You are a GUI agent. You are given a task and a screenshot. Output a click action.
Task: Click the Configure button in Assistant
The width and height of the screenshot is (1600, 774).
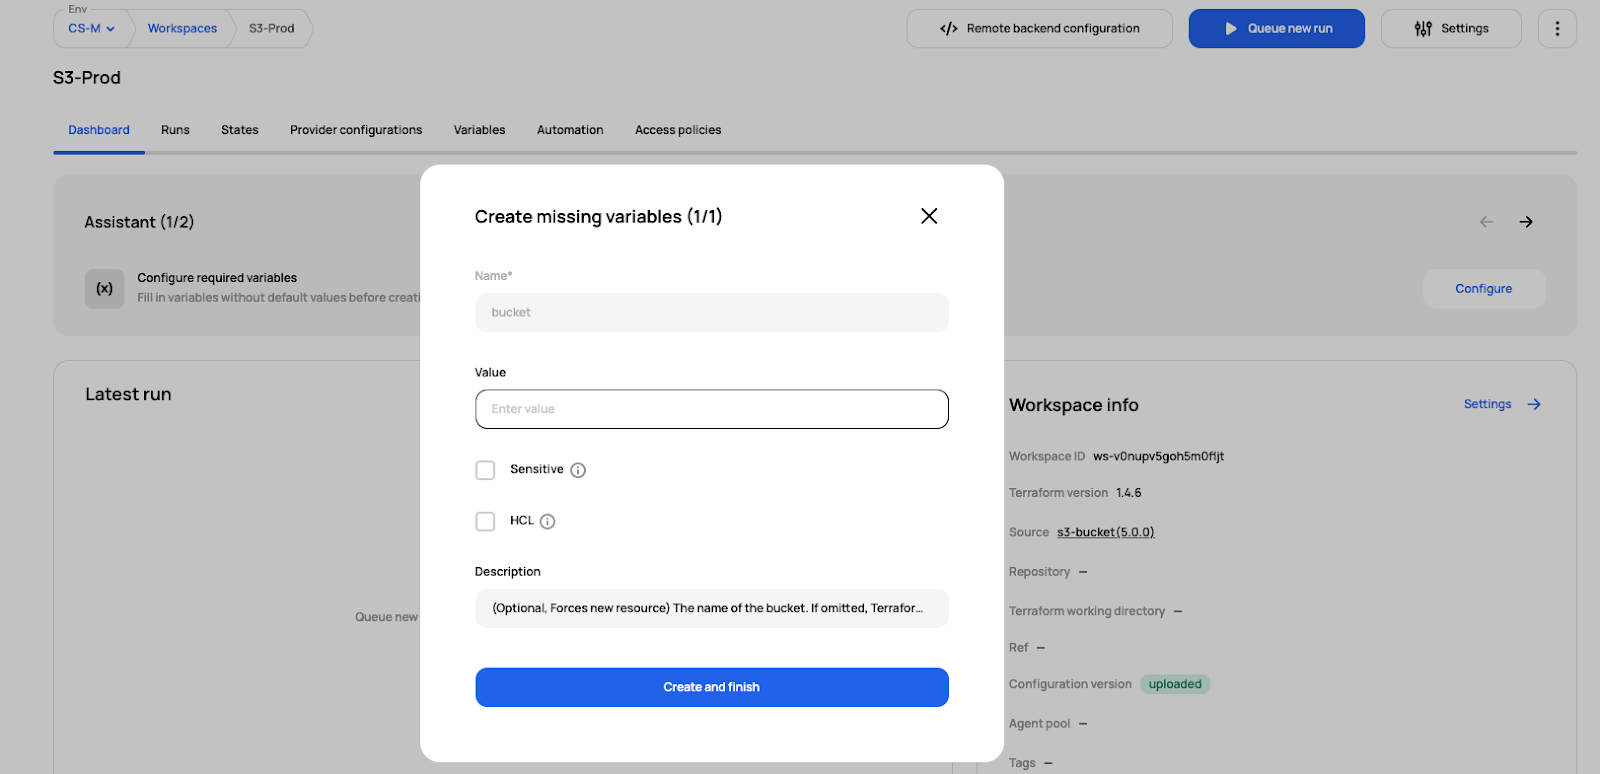pos(1484,289)
